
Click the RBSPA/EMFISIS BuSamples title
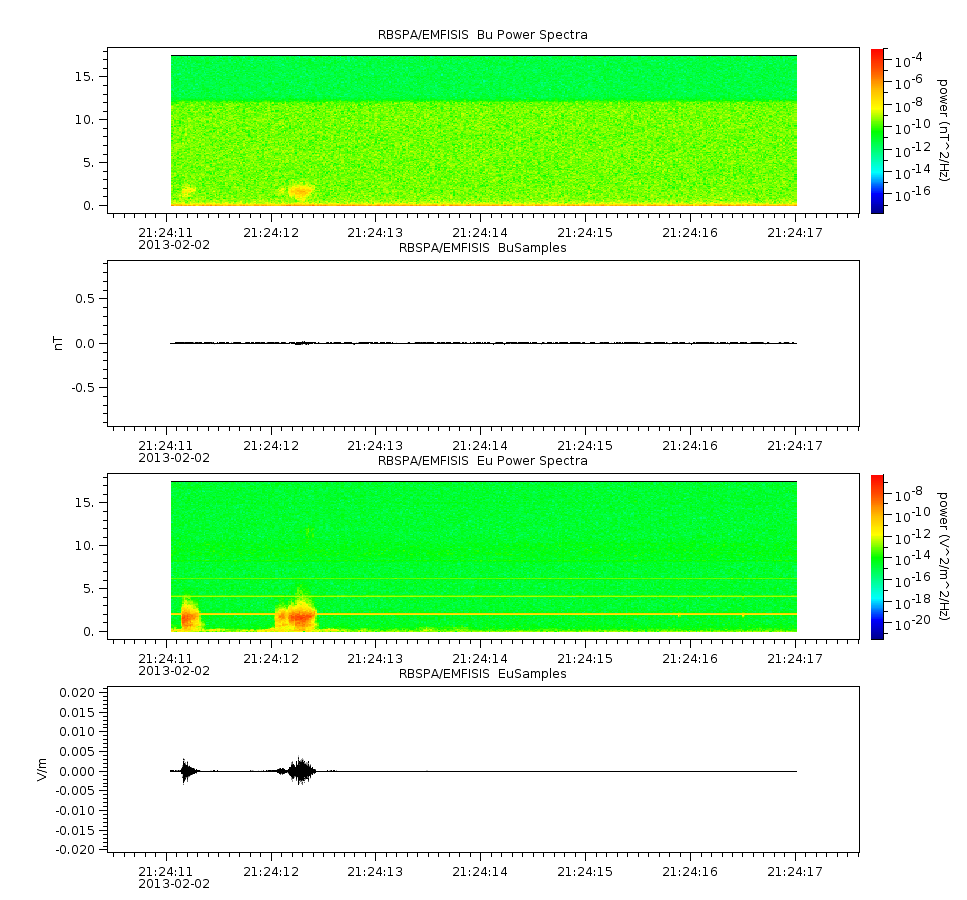[482, 248]
